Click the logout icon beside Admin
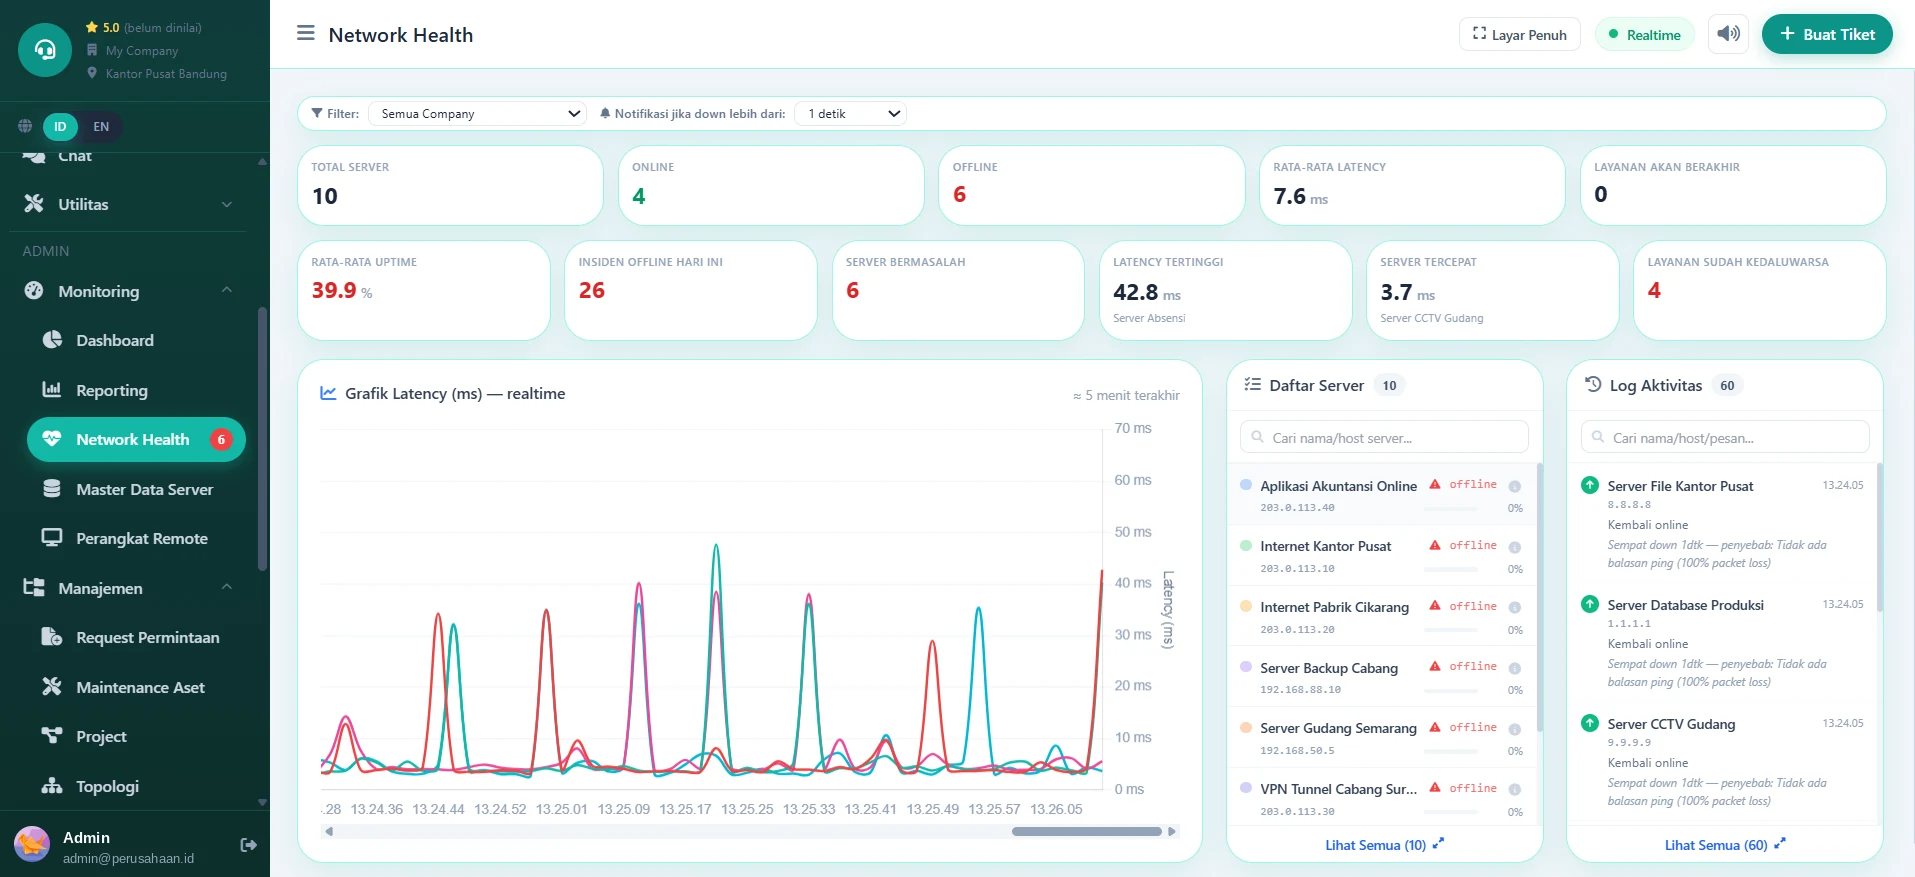This screenshot has width=1915, height=877. (x=249, y=845)
